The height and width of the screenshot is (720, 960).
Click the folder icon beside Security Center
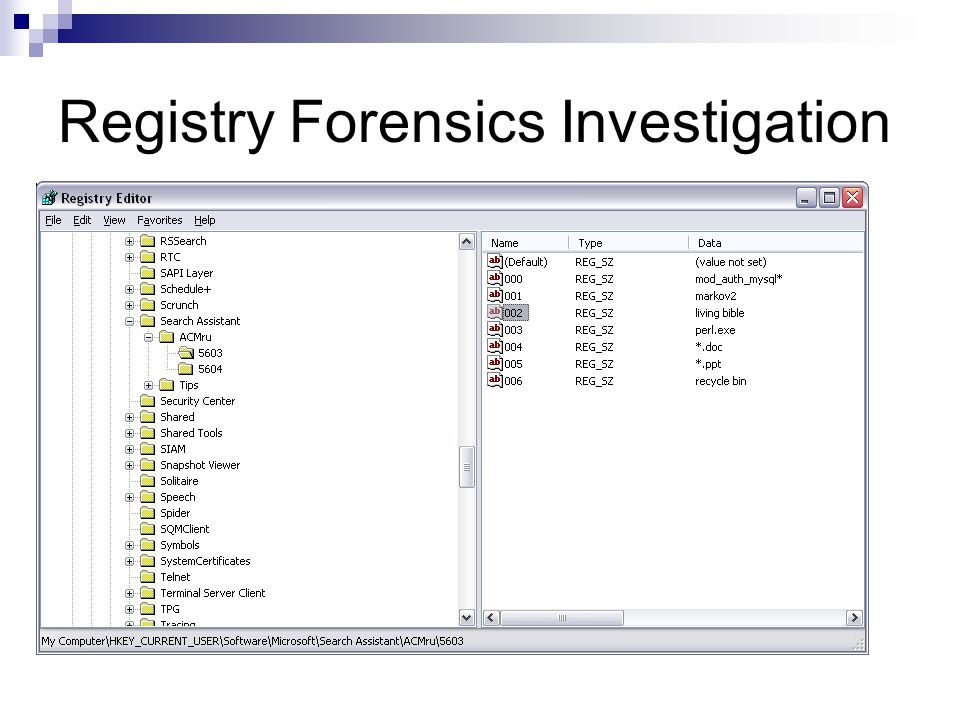(148, 401)
